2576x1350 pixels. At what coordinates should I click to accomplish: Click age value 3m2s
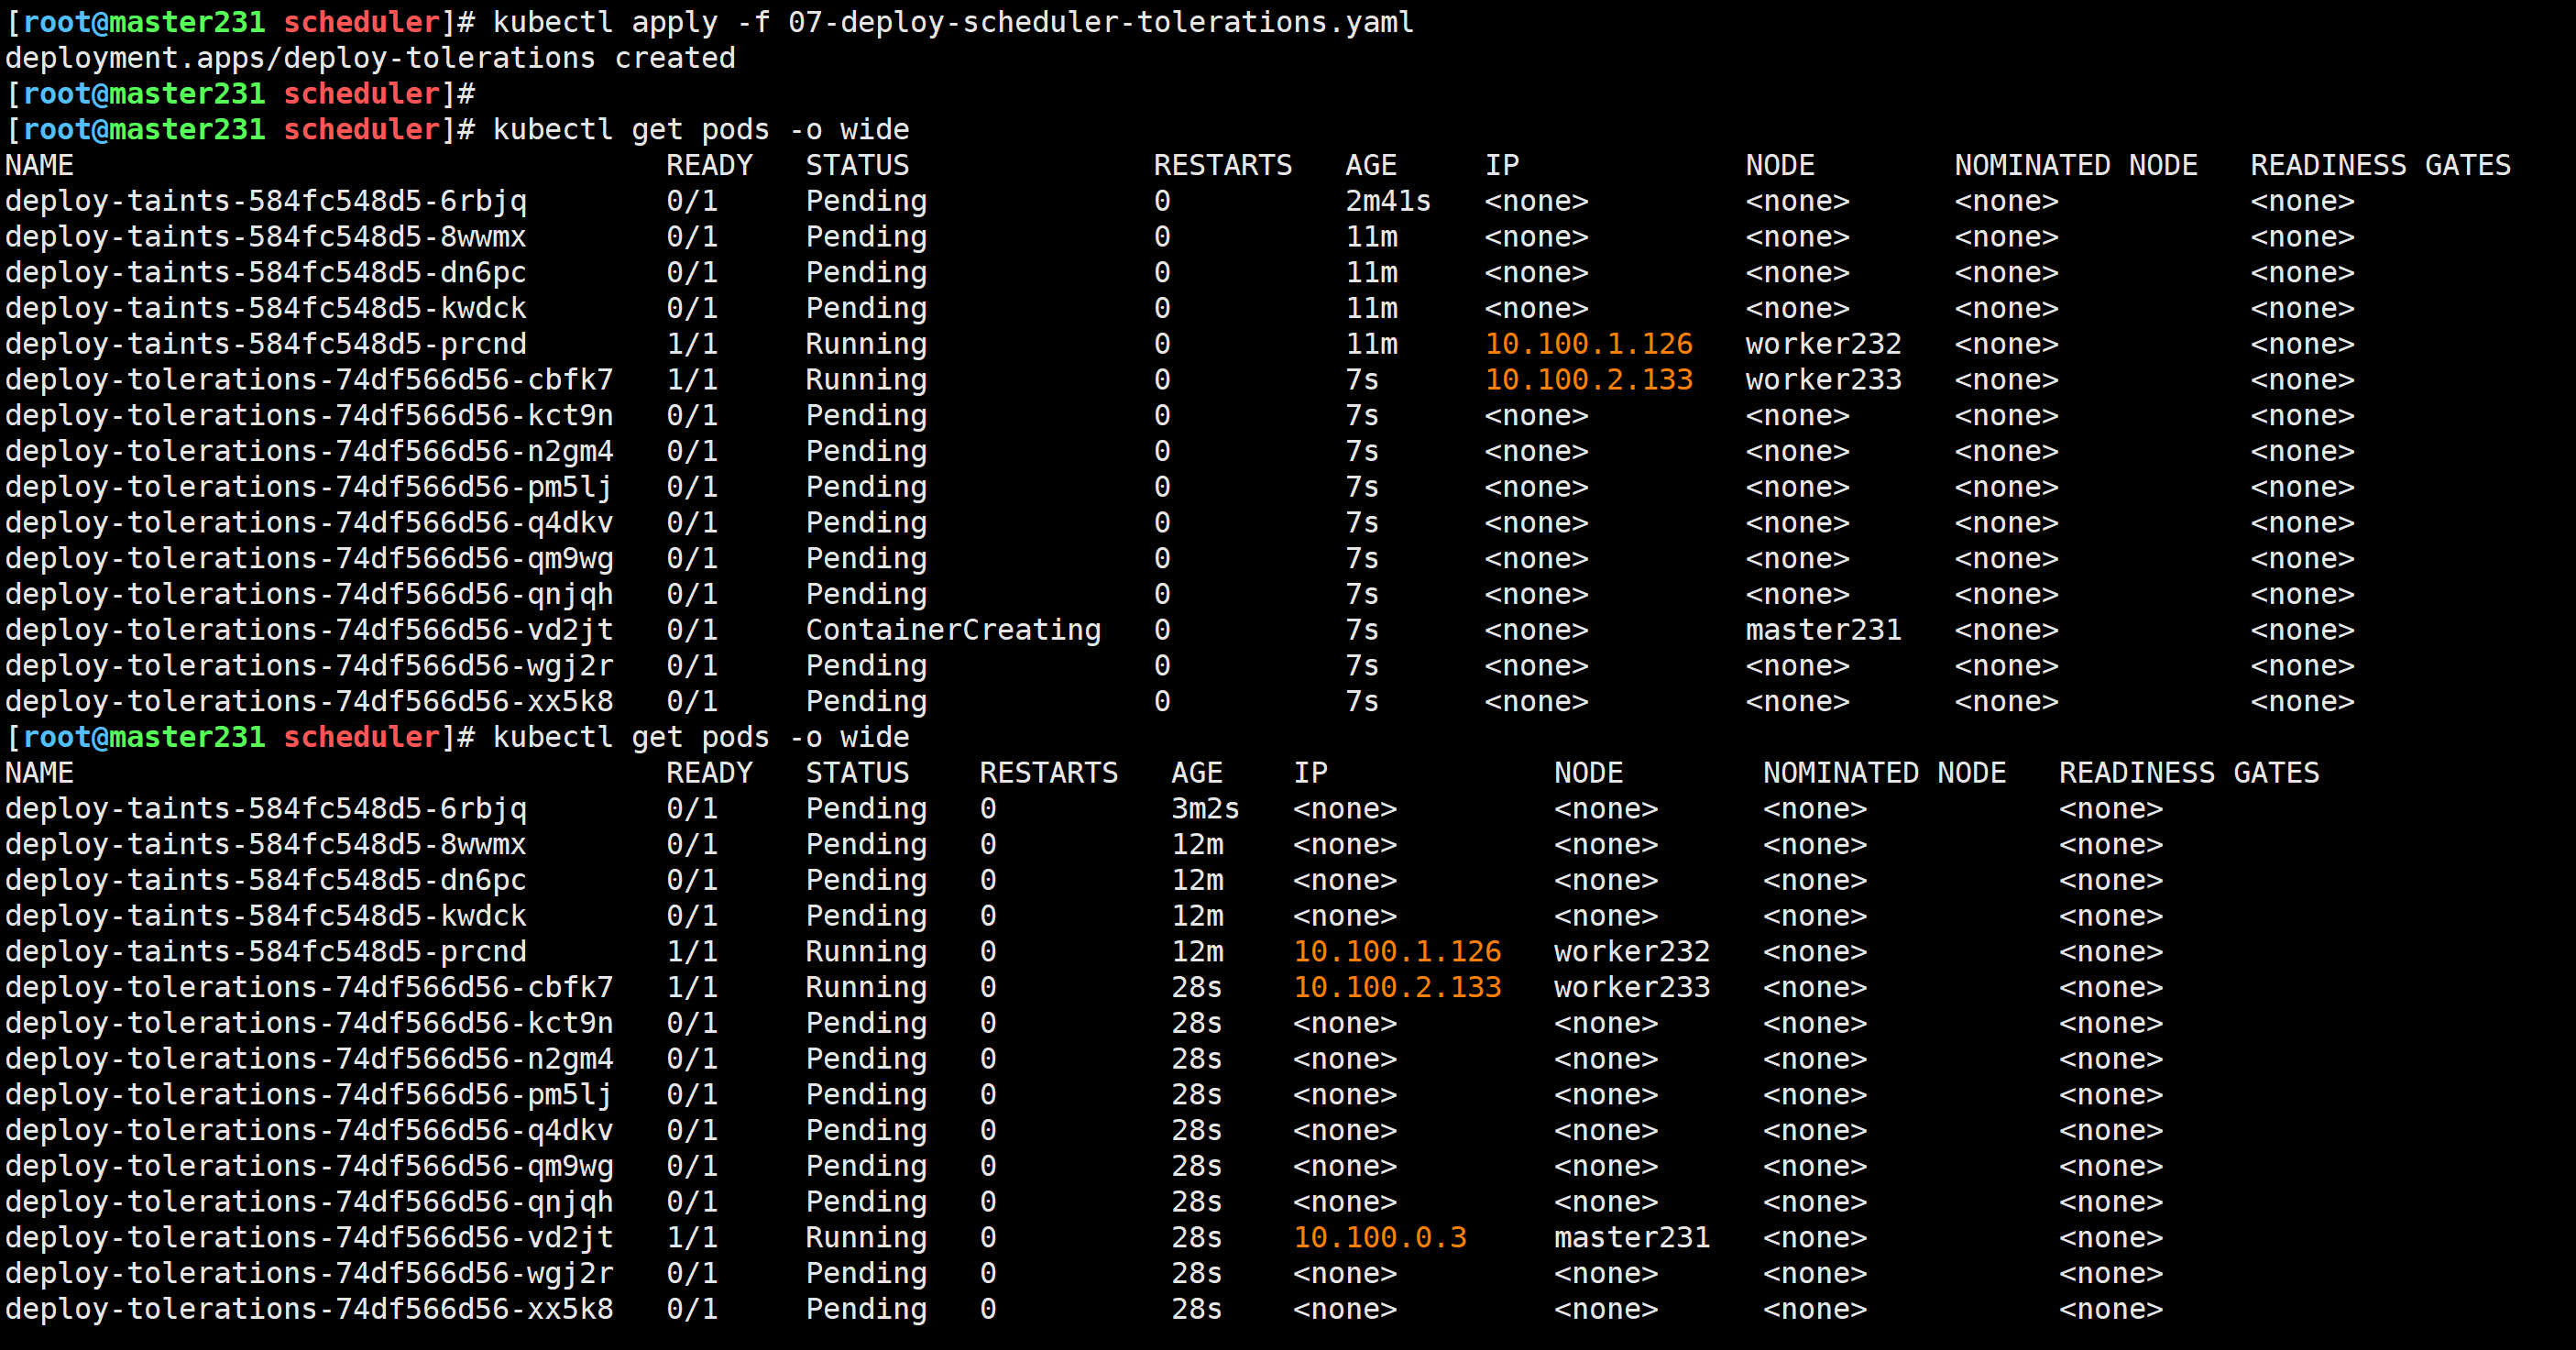pos(1204,809)
